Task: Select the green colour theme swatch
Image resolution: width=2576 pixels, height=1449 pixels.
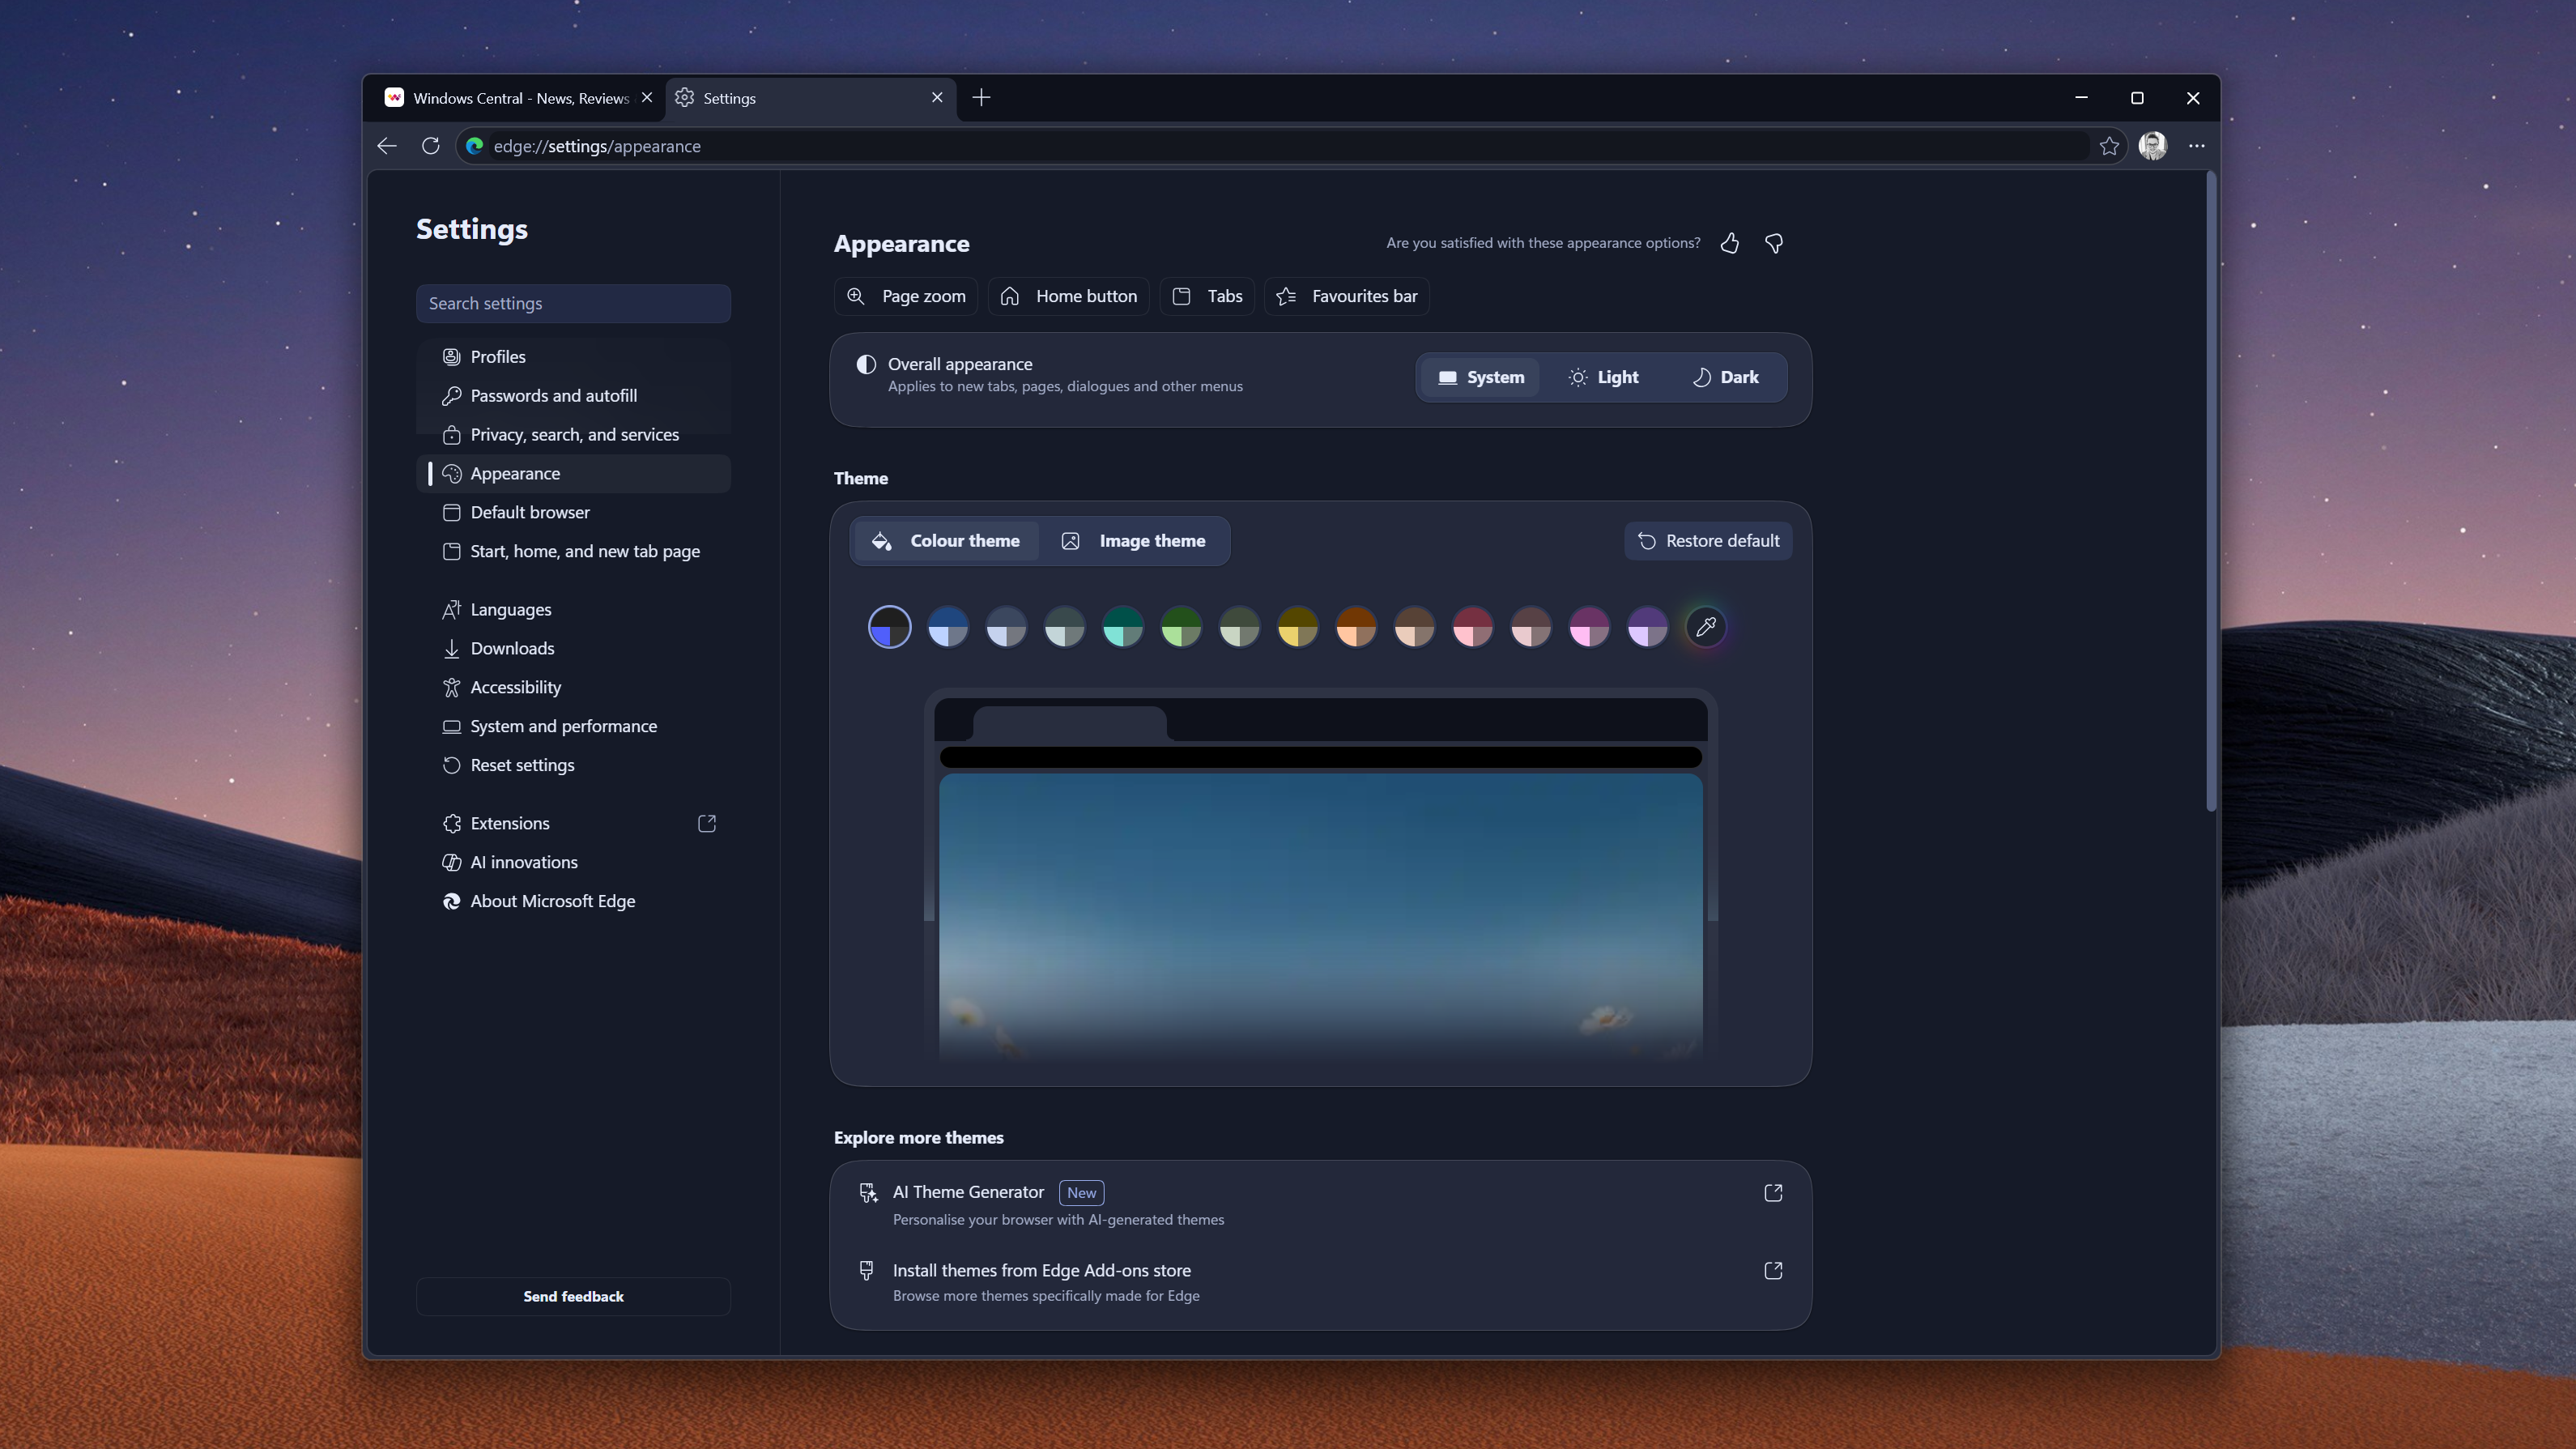Action: click(x=1181, y=627)
